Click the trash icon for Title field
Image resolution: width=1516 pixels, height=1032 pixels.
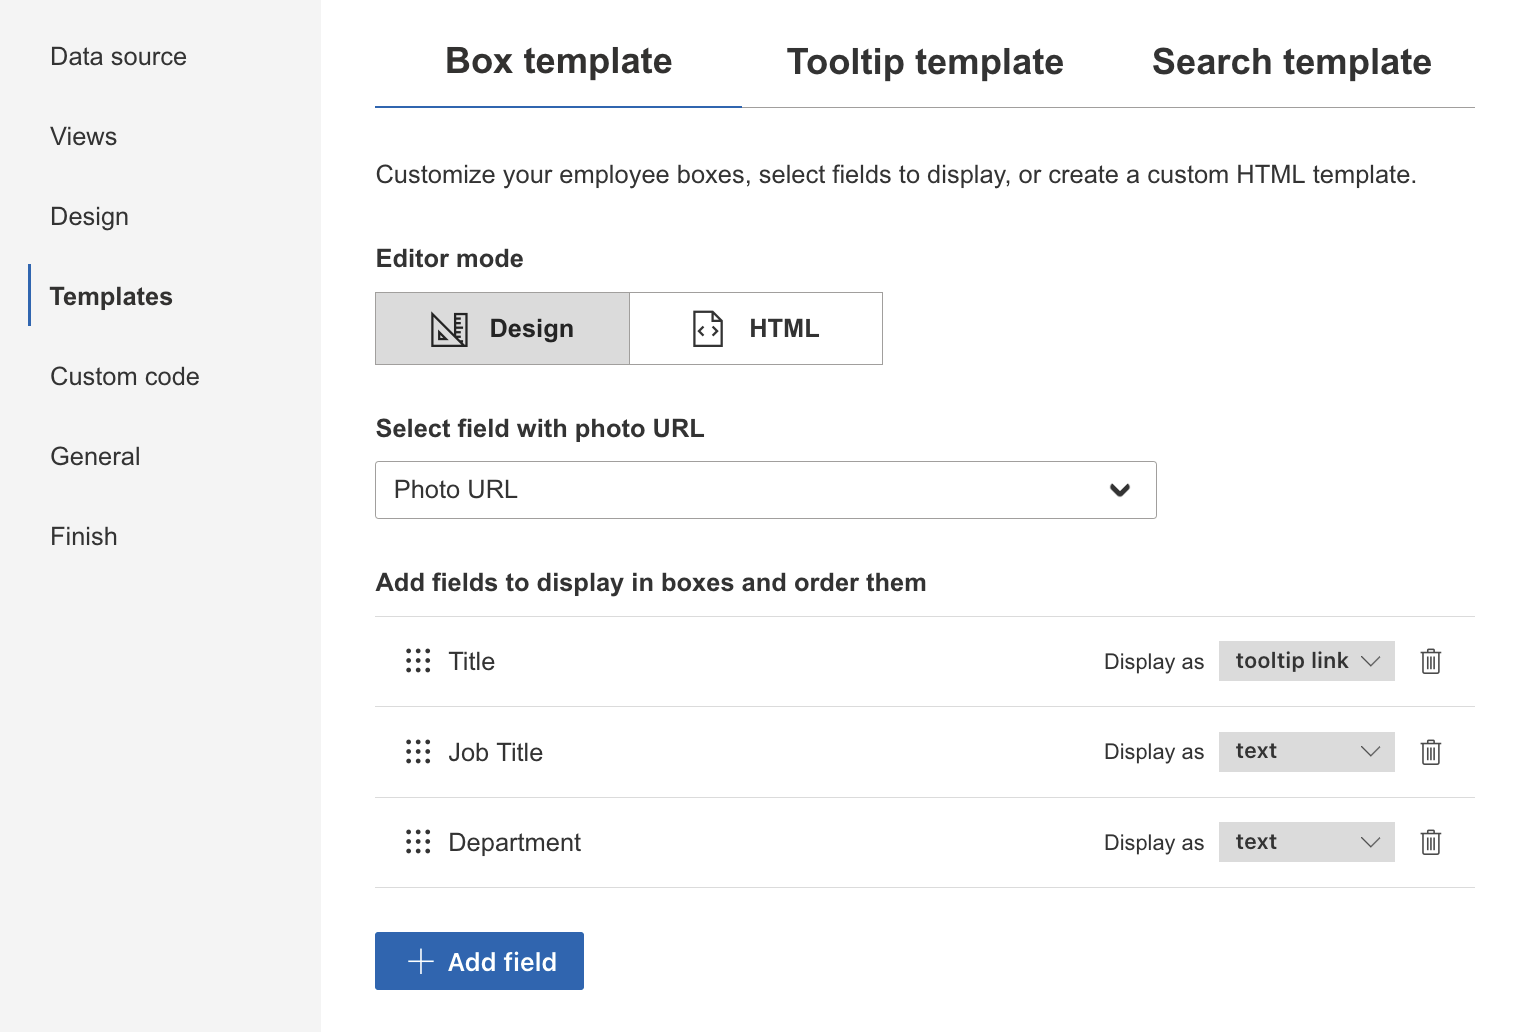[1430, 661]
